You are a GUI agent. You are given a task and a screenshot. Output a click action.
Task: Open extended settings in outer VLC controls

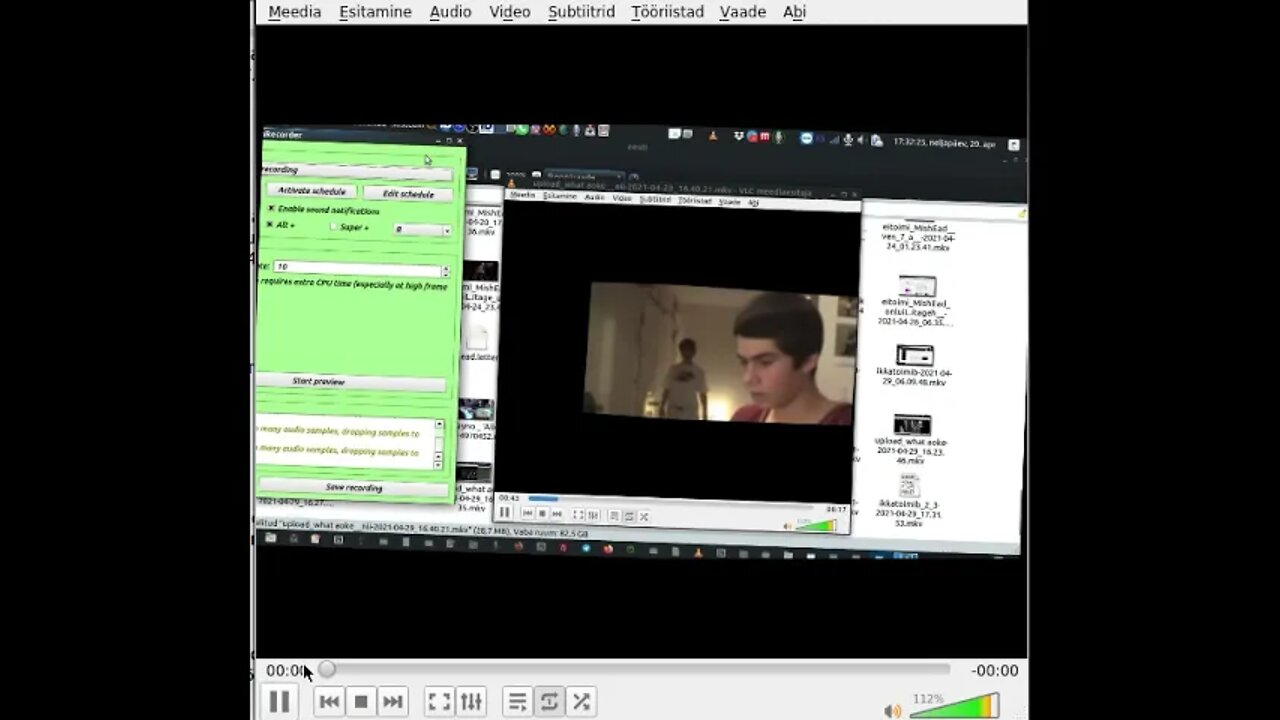pyautogui.click(x=471, y=702)
